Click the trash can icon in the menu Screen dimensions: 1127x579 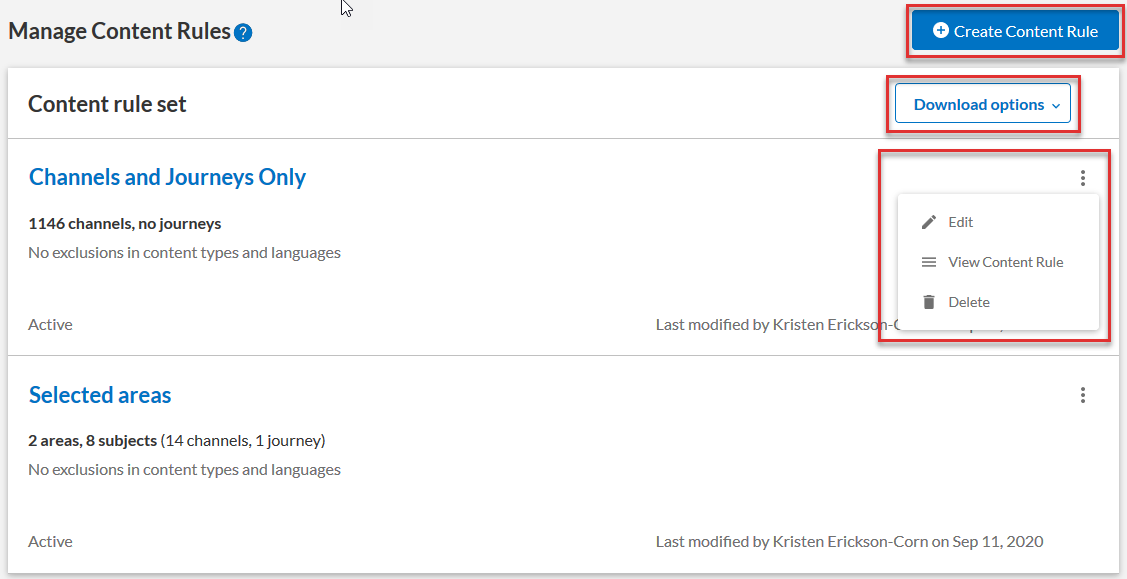click(x=929, y=302)
